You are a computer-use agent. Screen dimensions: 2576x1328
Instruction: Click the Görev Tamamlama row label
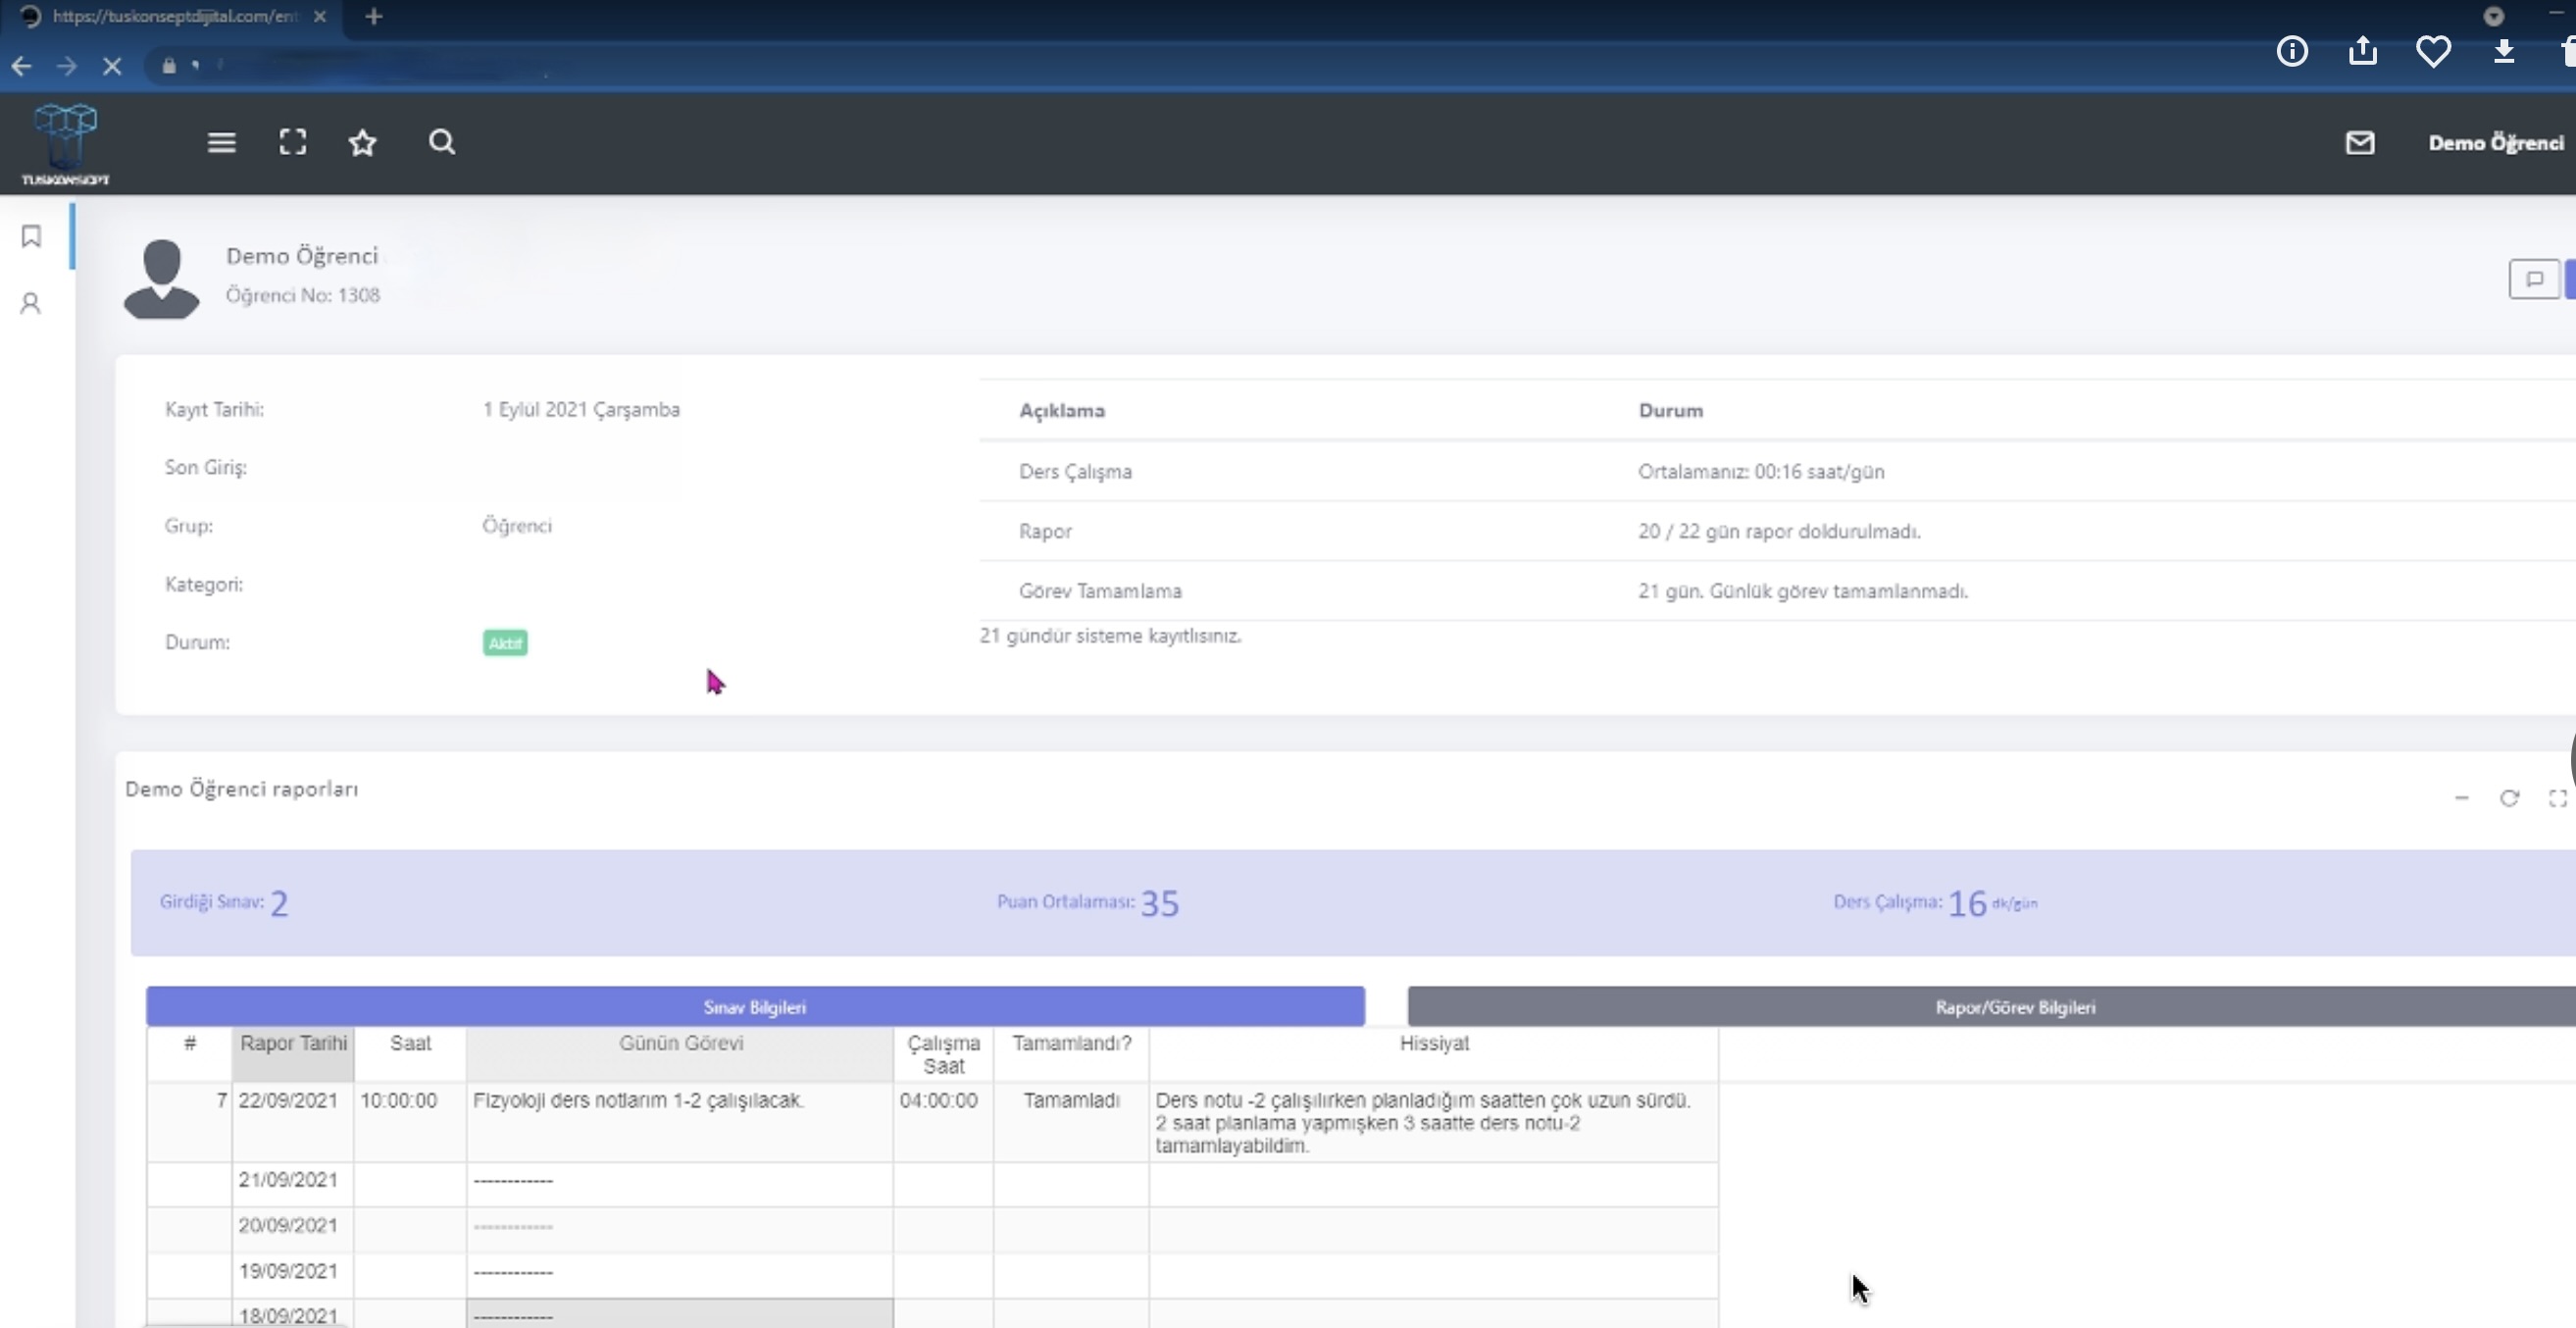1100,591
